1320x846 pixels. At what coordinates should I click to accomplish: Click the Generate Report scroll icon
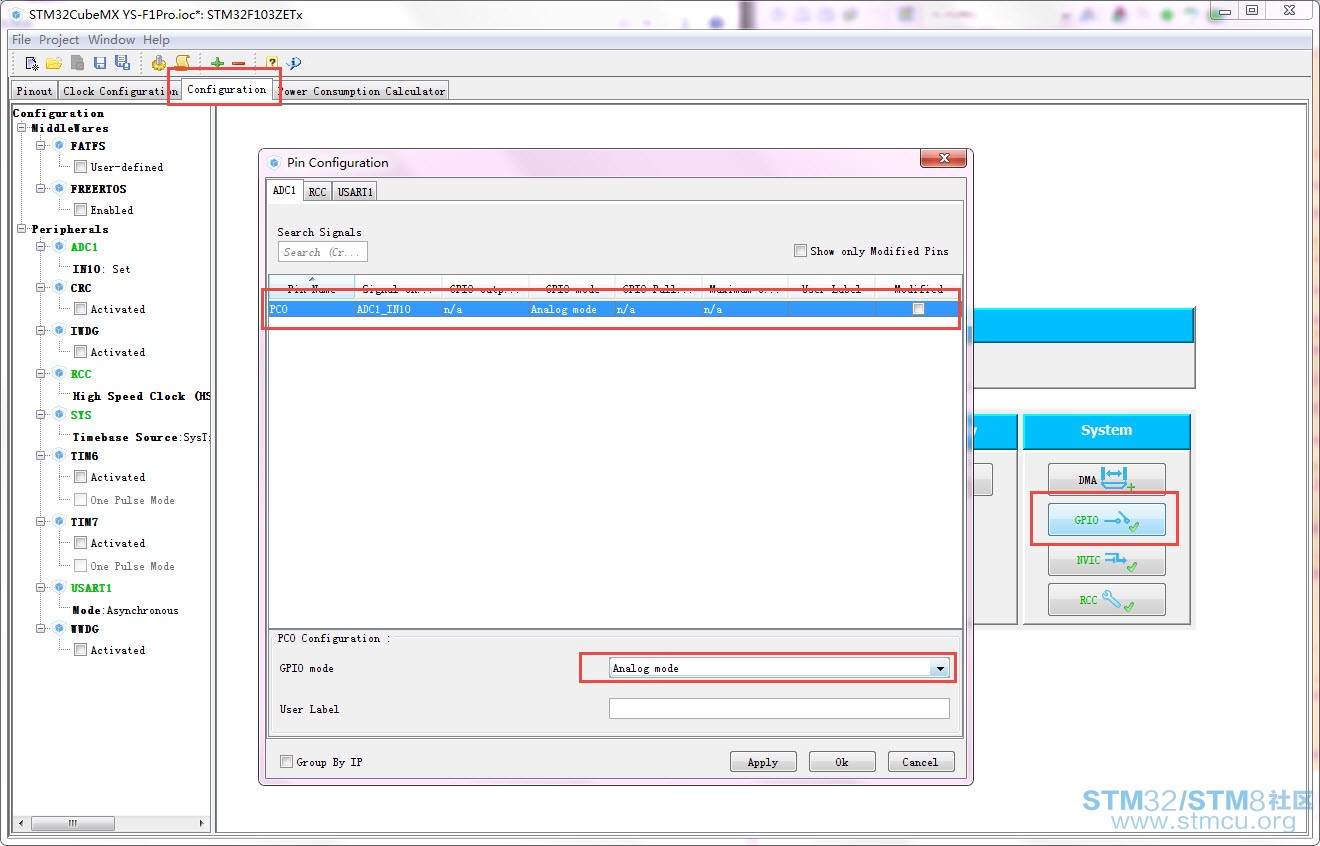[x=182, y=63]
